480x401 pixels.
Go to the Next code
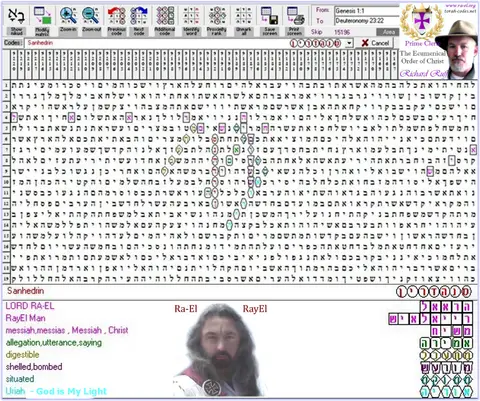click(139, 21)
